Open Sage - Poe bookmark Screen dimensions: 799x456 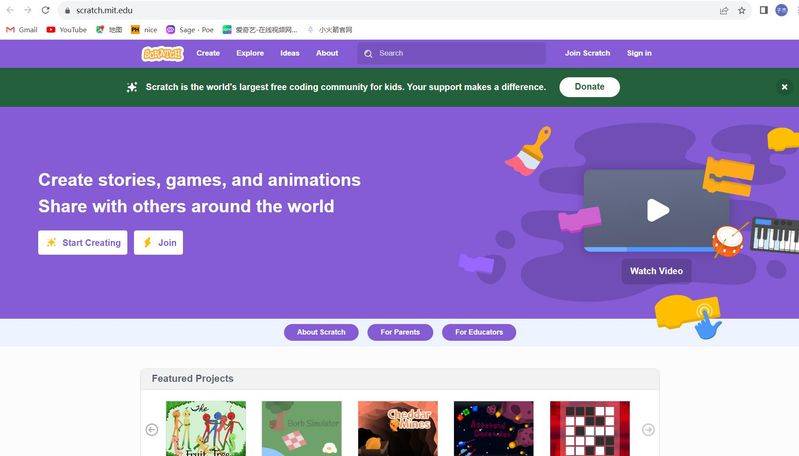190,30
